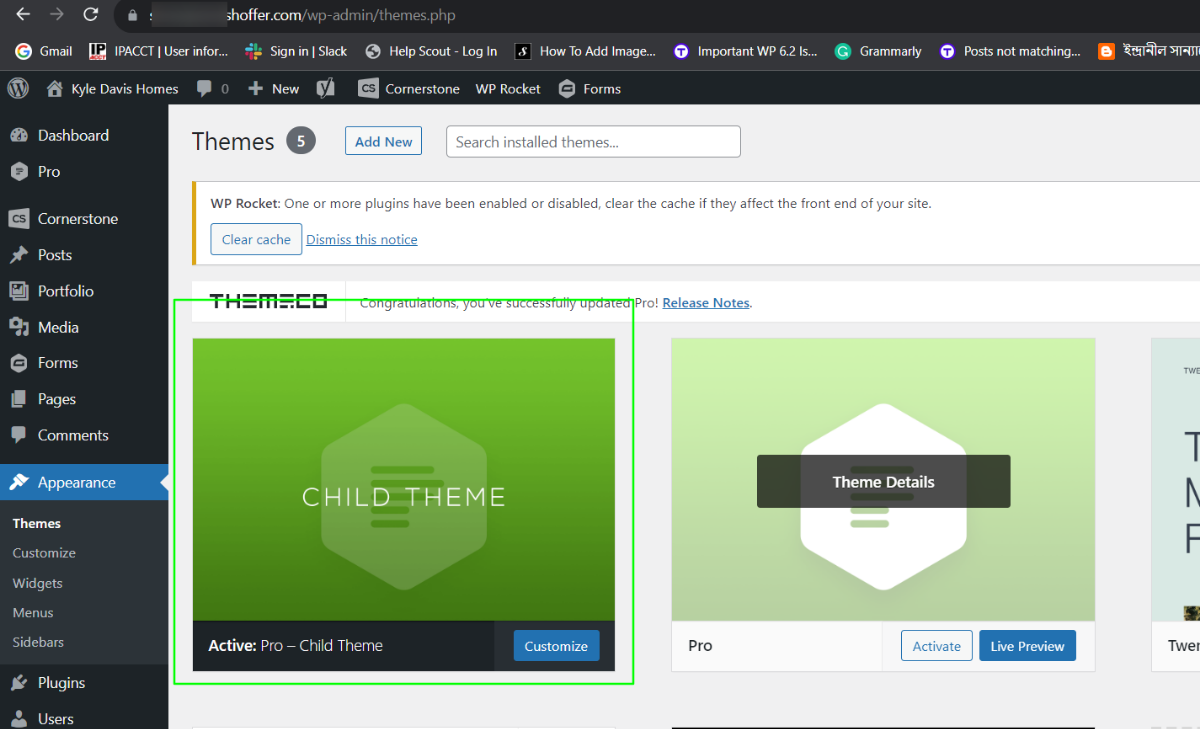Open the Plugins sidebar menu

tap(61, 683)
